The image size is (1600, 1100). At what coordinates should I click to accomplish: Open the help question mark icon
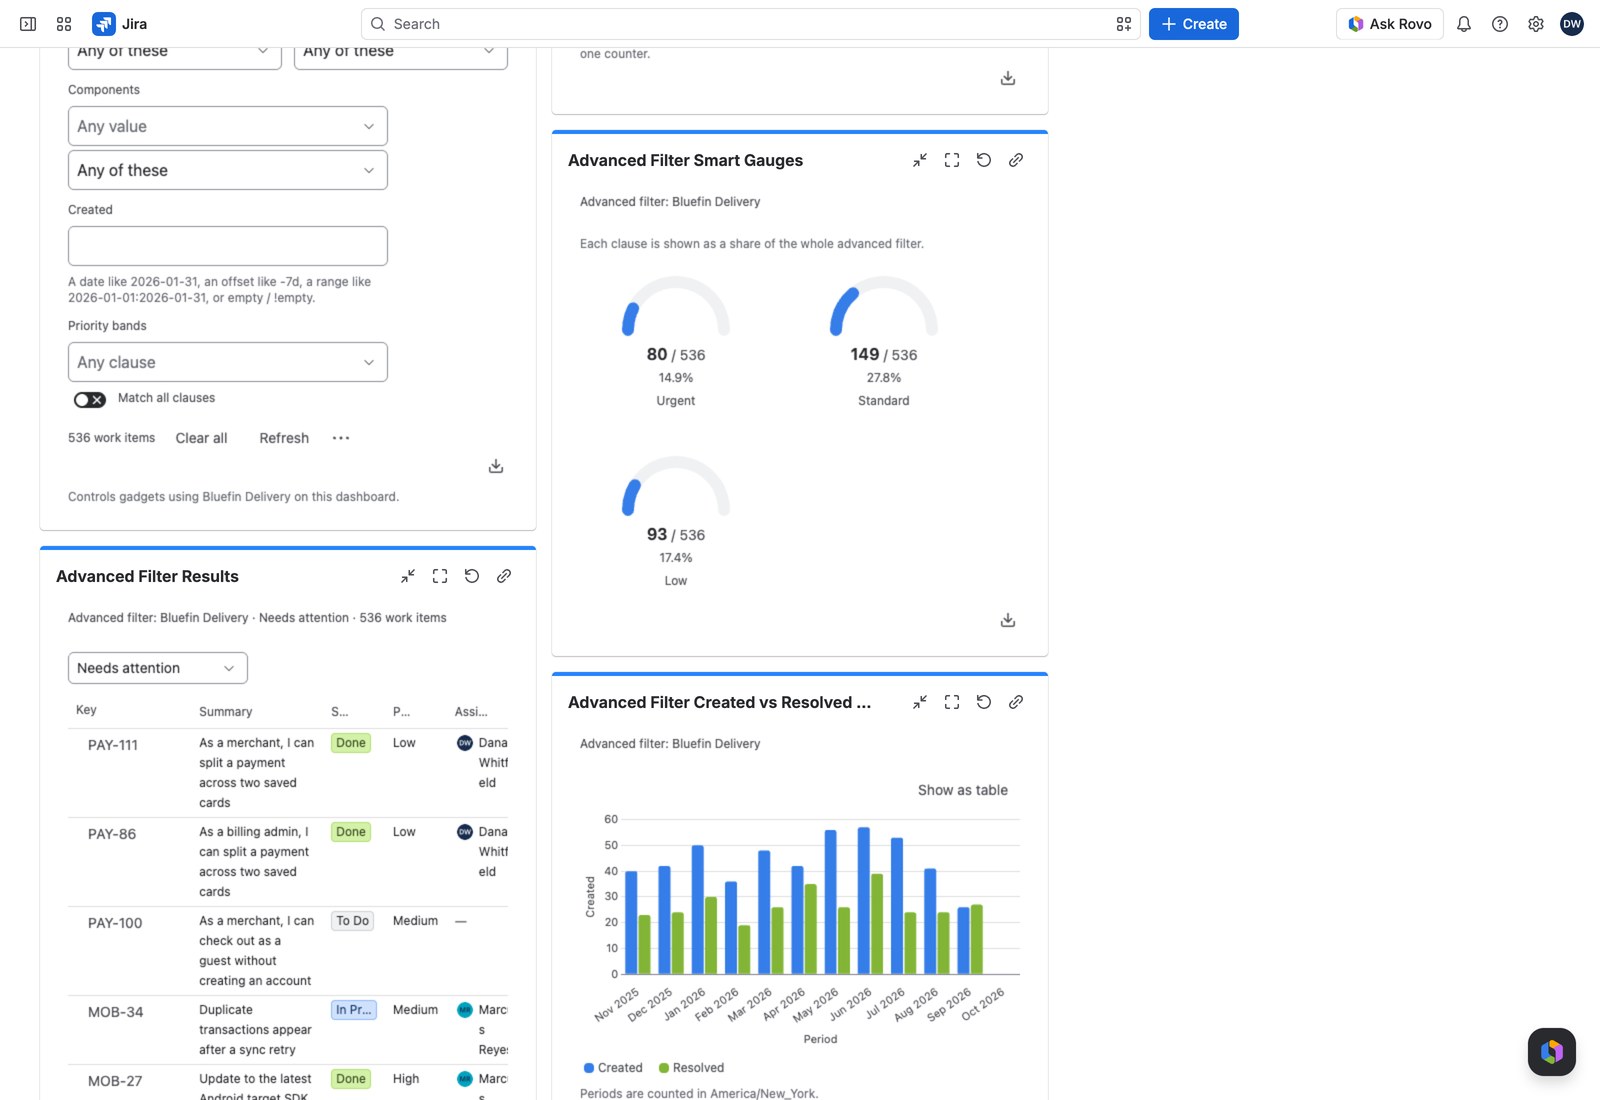[1500, 24]
